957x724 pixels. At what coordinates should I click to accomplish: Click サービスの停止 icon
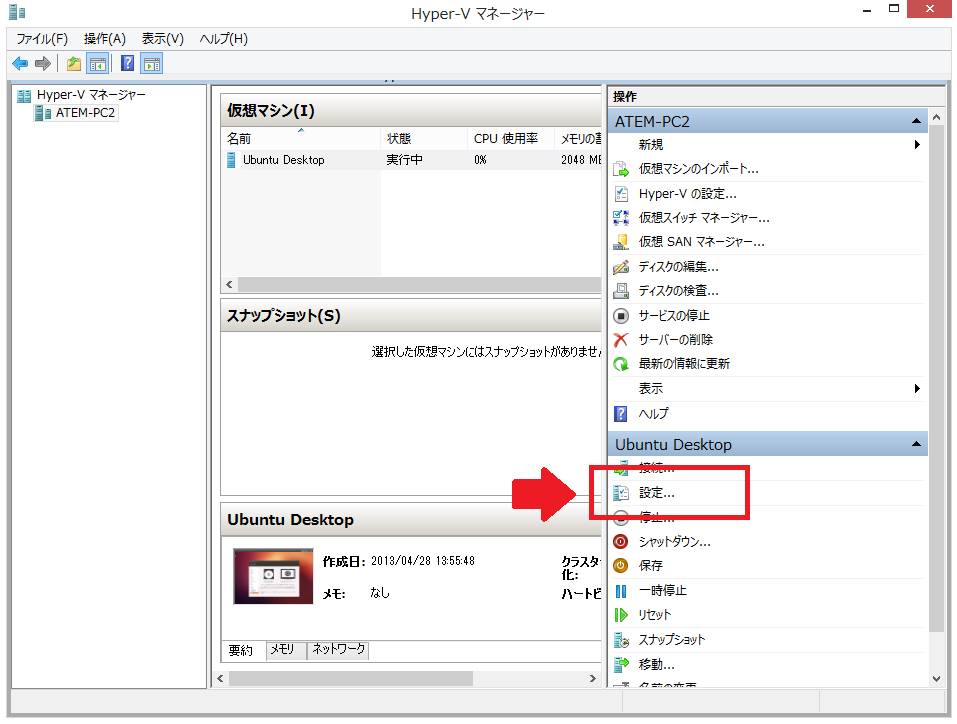(621, 316)
